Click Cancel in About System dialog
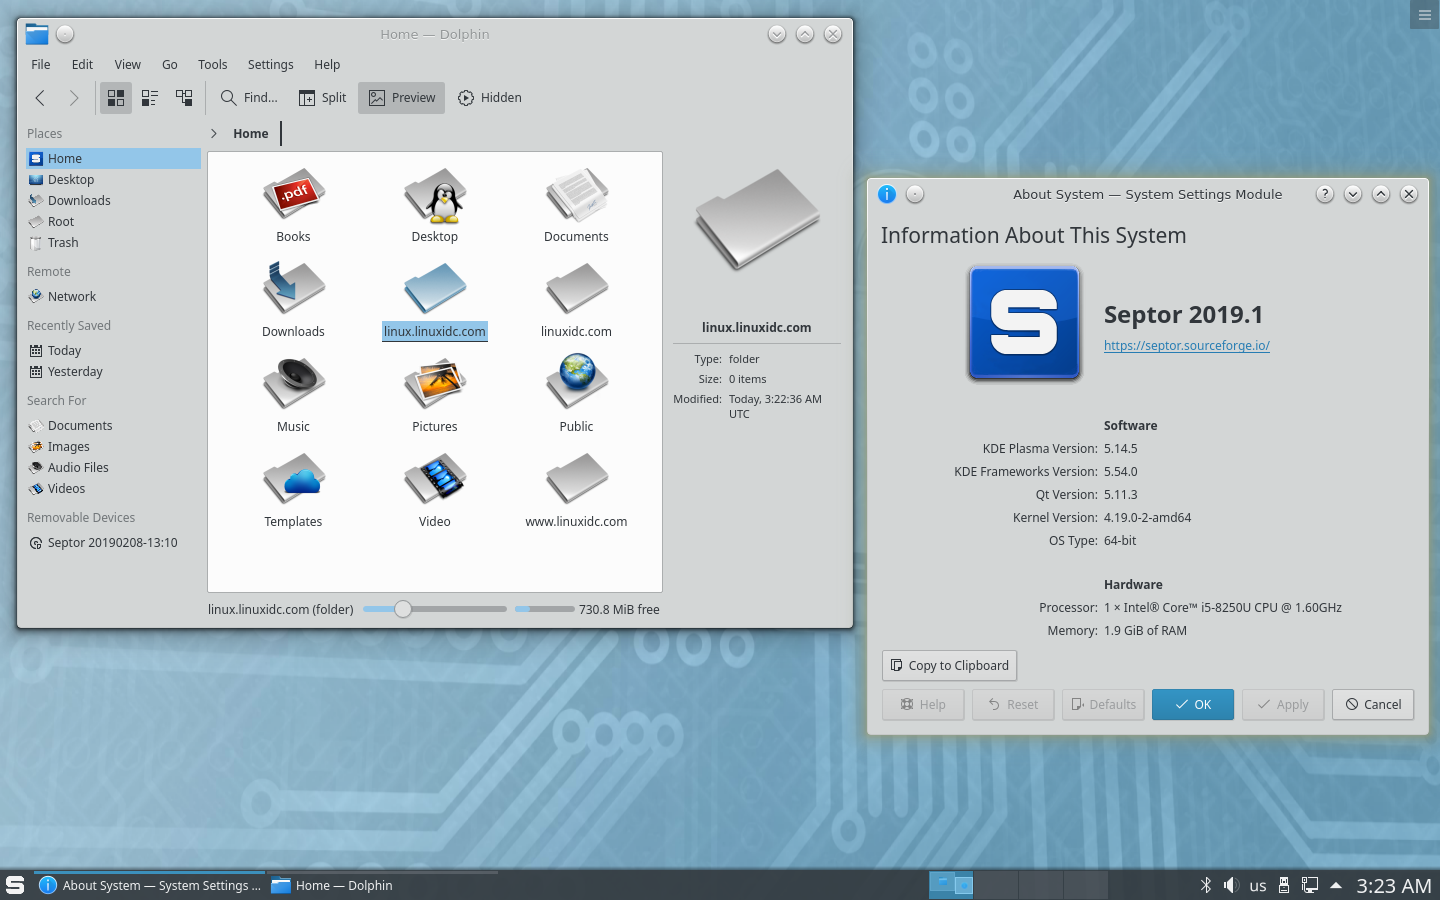 tap(1373, 705)
